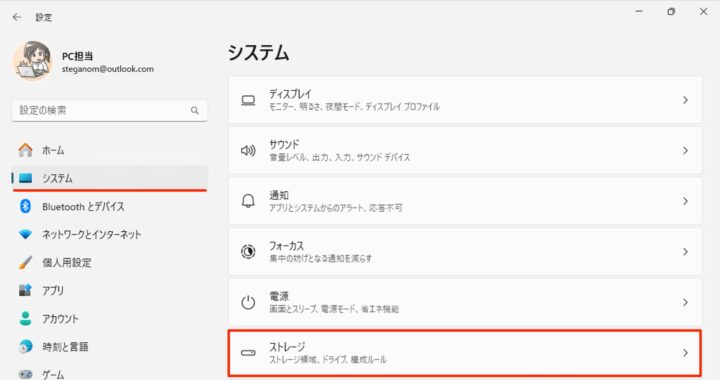Click the back arrow icon
Image resolution: width=720 pixels, height=380 pixels.
tap(17, 17)
